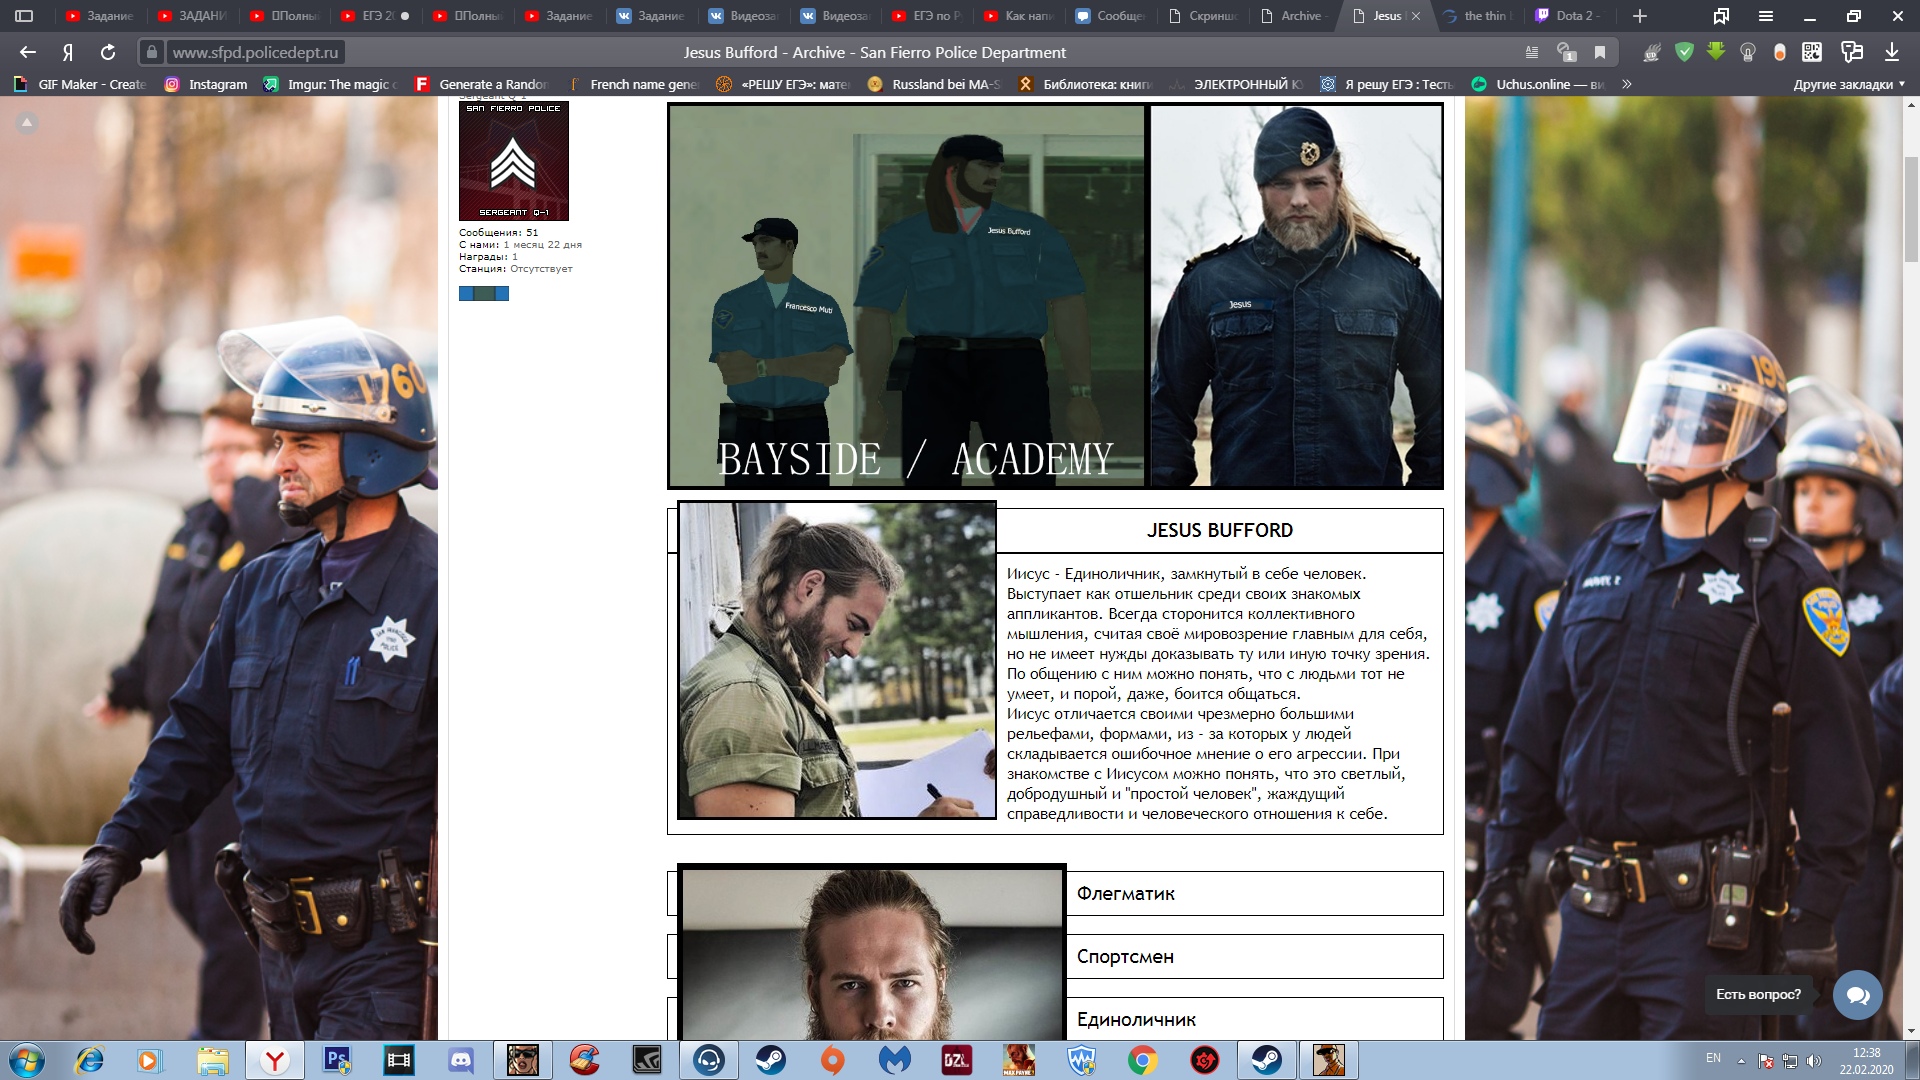Image resolution: width=1920 pixels, height=1080 pixels.
Task: Click the user's blue color bar
Action: (484, 293)
